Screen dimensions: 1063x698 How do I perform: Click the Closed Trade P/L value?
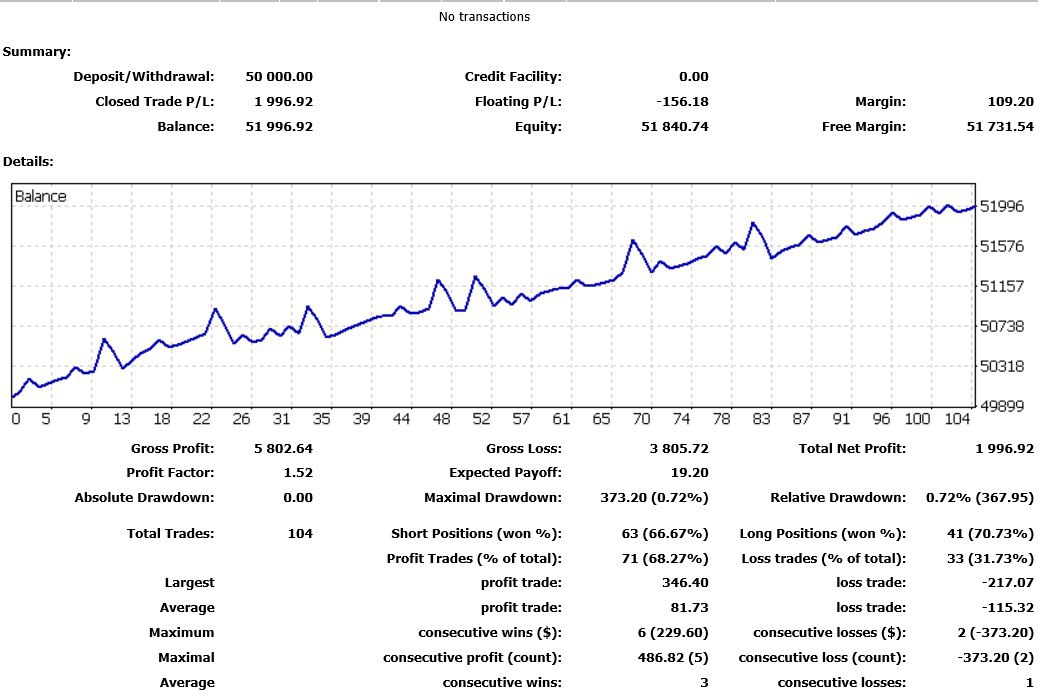pyautogui.click(x=283, y=102)
